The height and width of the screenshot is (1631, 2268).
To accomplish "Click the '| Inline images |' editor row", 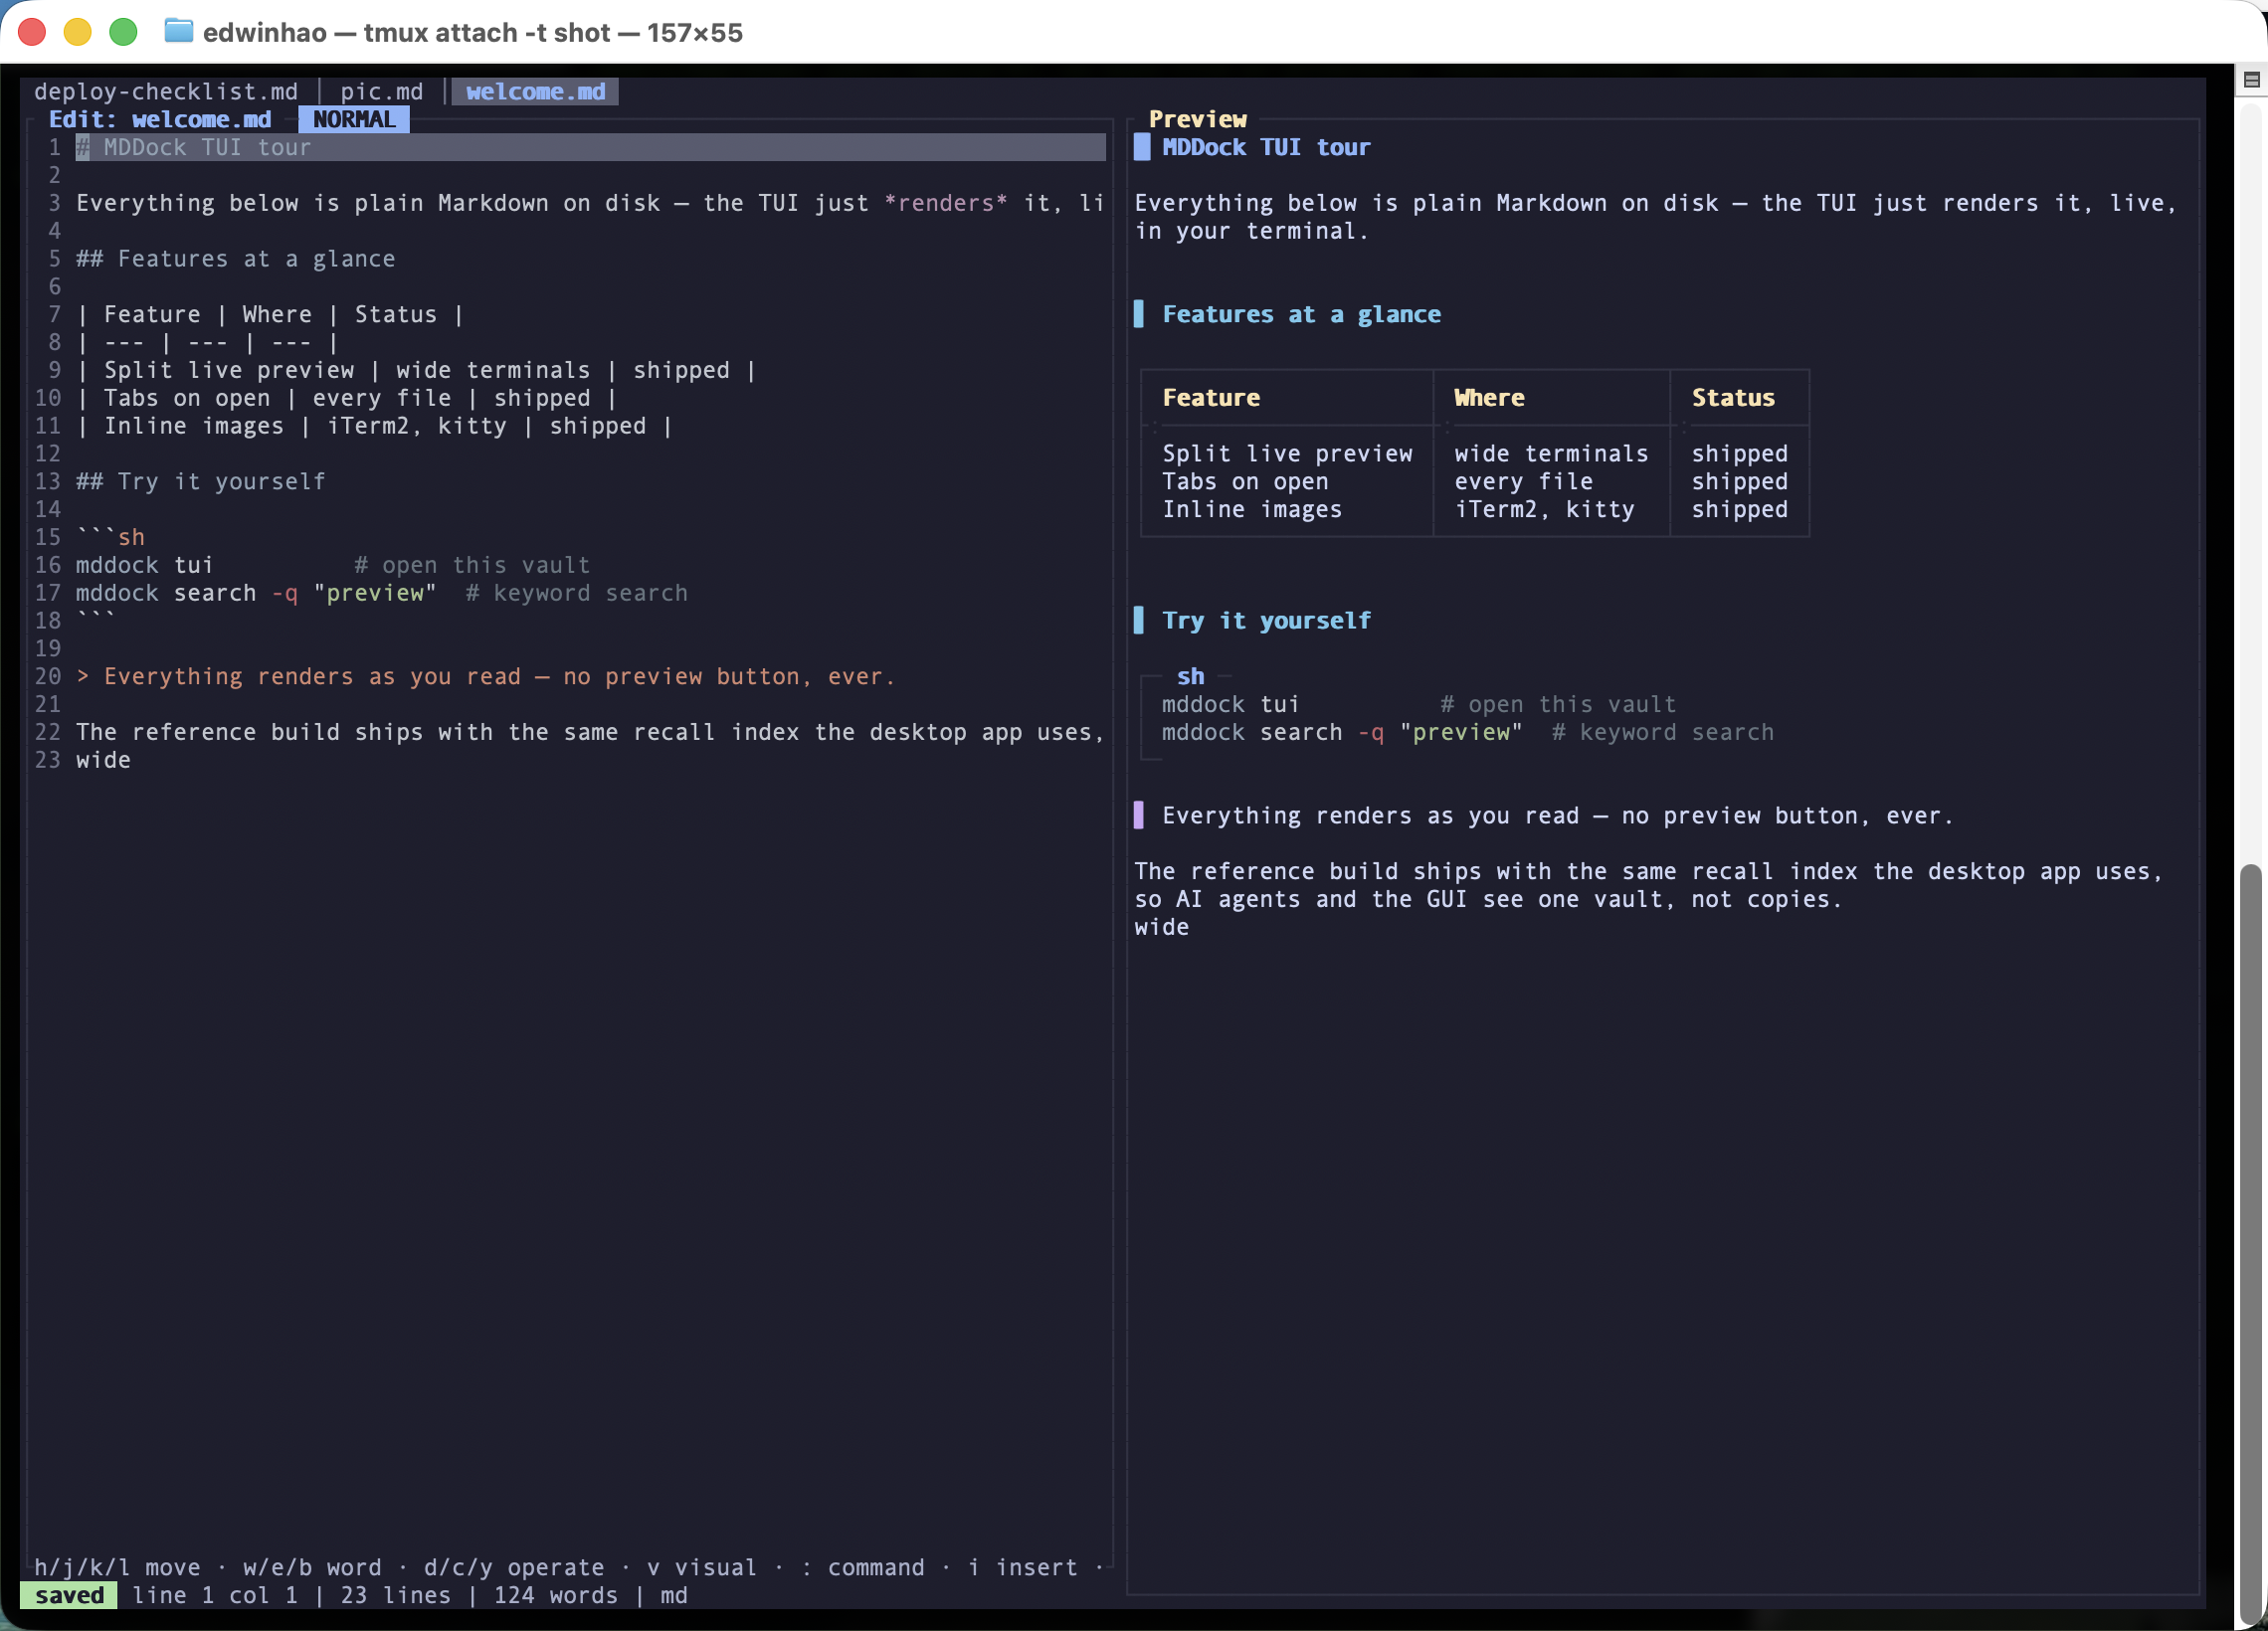I will pyautogui.click(x=374, y=425).
